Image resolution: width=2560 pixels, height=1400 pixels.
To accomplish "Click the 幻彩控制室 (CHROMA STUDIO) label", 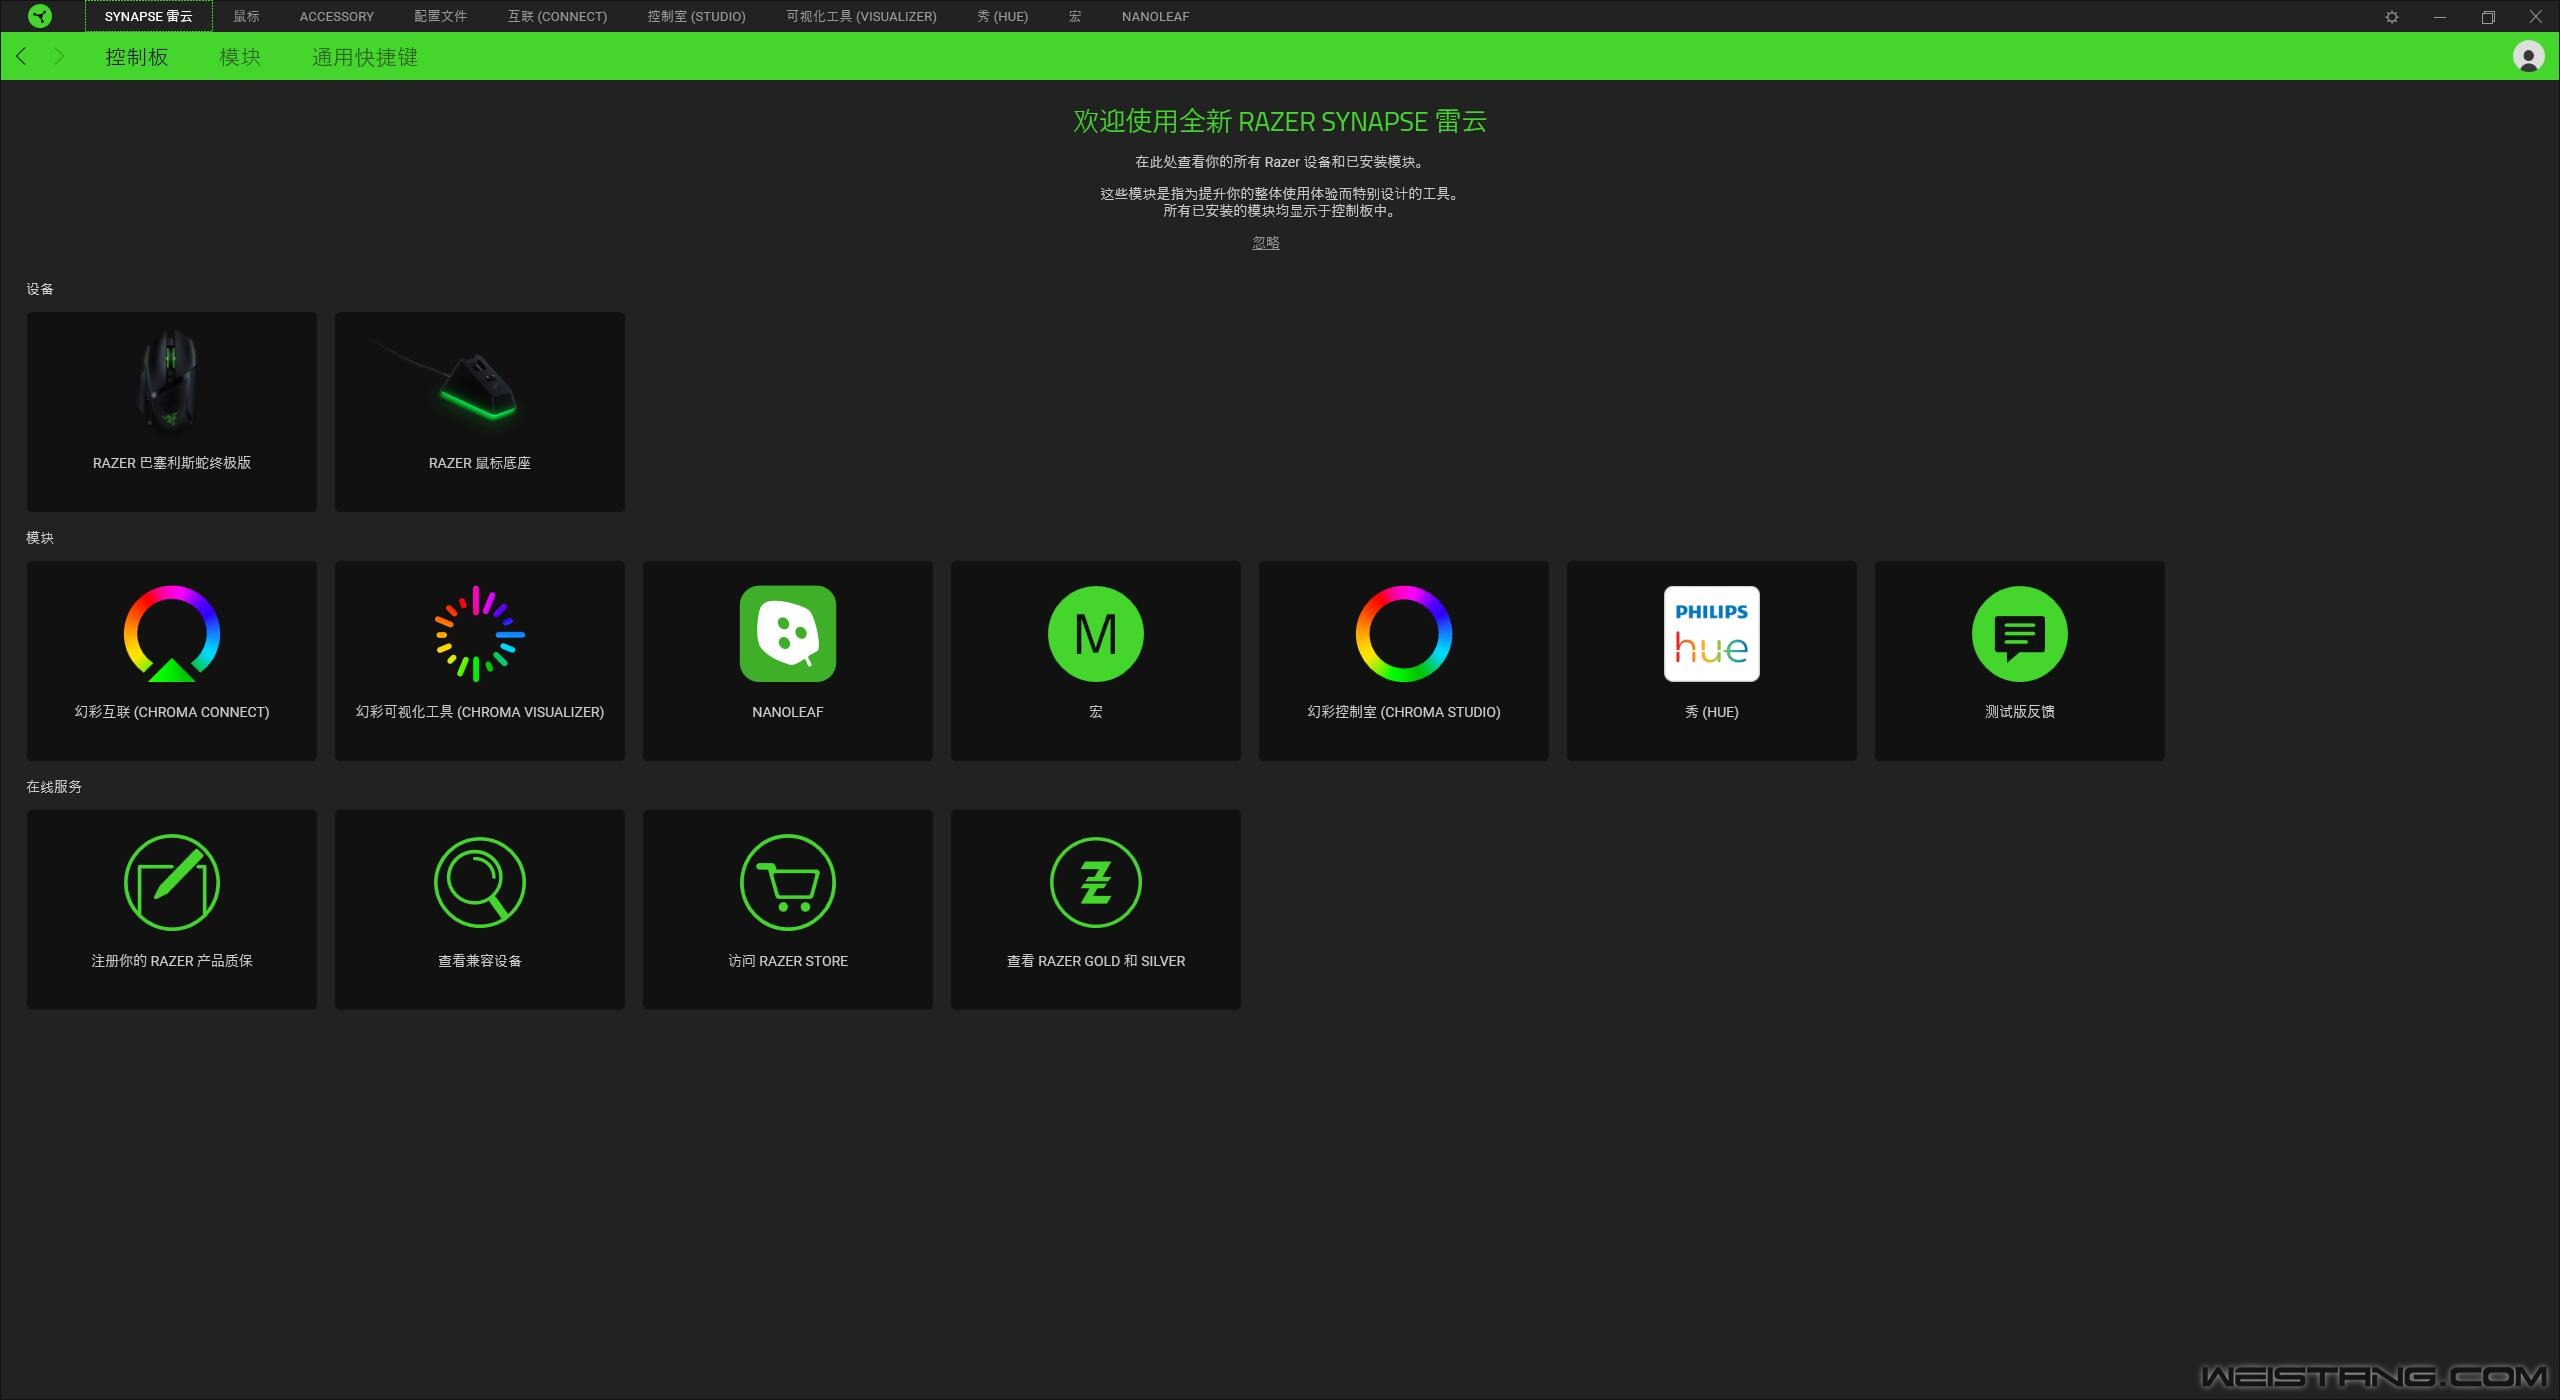I will 1404,712.
